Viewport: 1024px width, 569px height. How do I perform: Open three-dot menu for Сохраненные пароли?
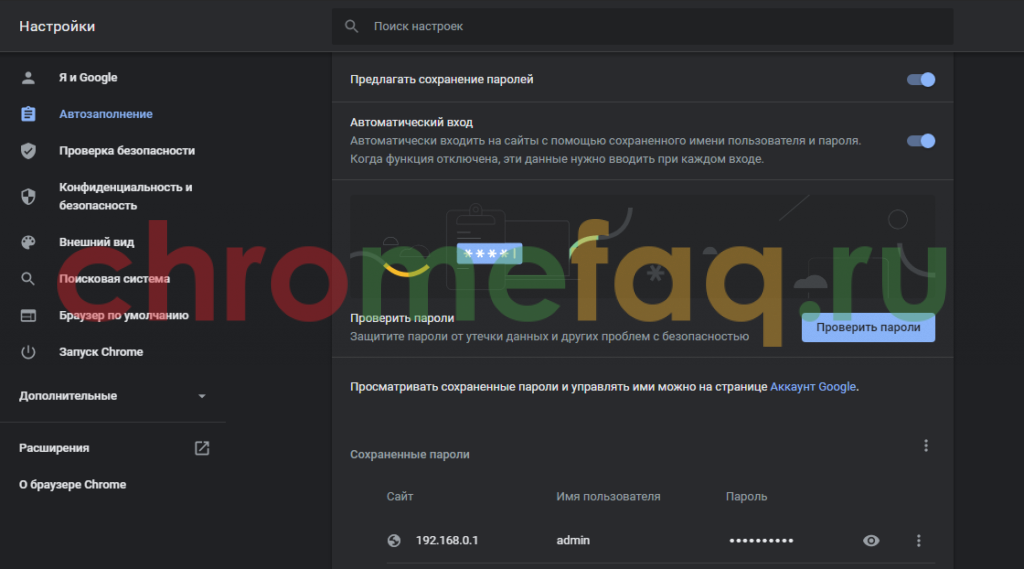point(926,446)
